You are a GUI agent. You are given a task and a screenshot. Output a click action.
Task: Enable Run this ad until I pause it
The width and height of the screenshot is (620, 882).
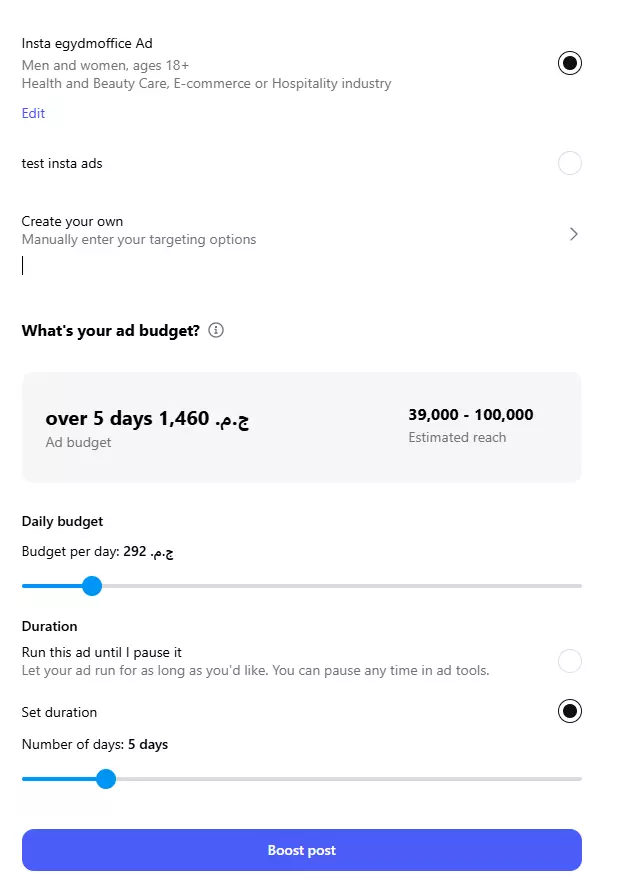[x=569, y=661]
